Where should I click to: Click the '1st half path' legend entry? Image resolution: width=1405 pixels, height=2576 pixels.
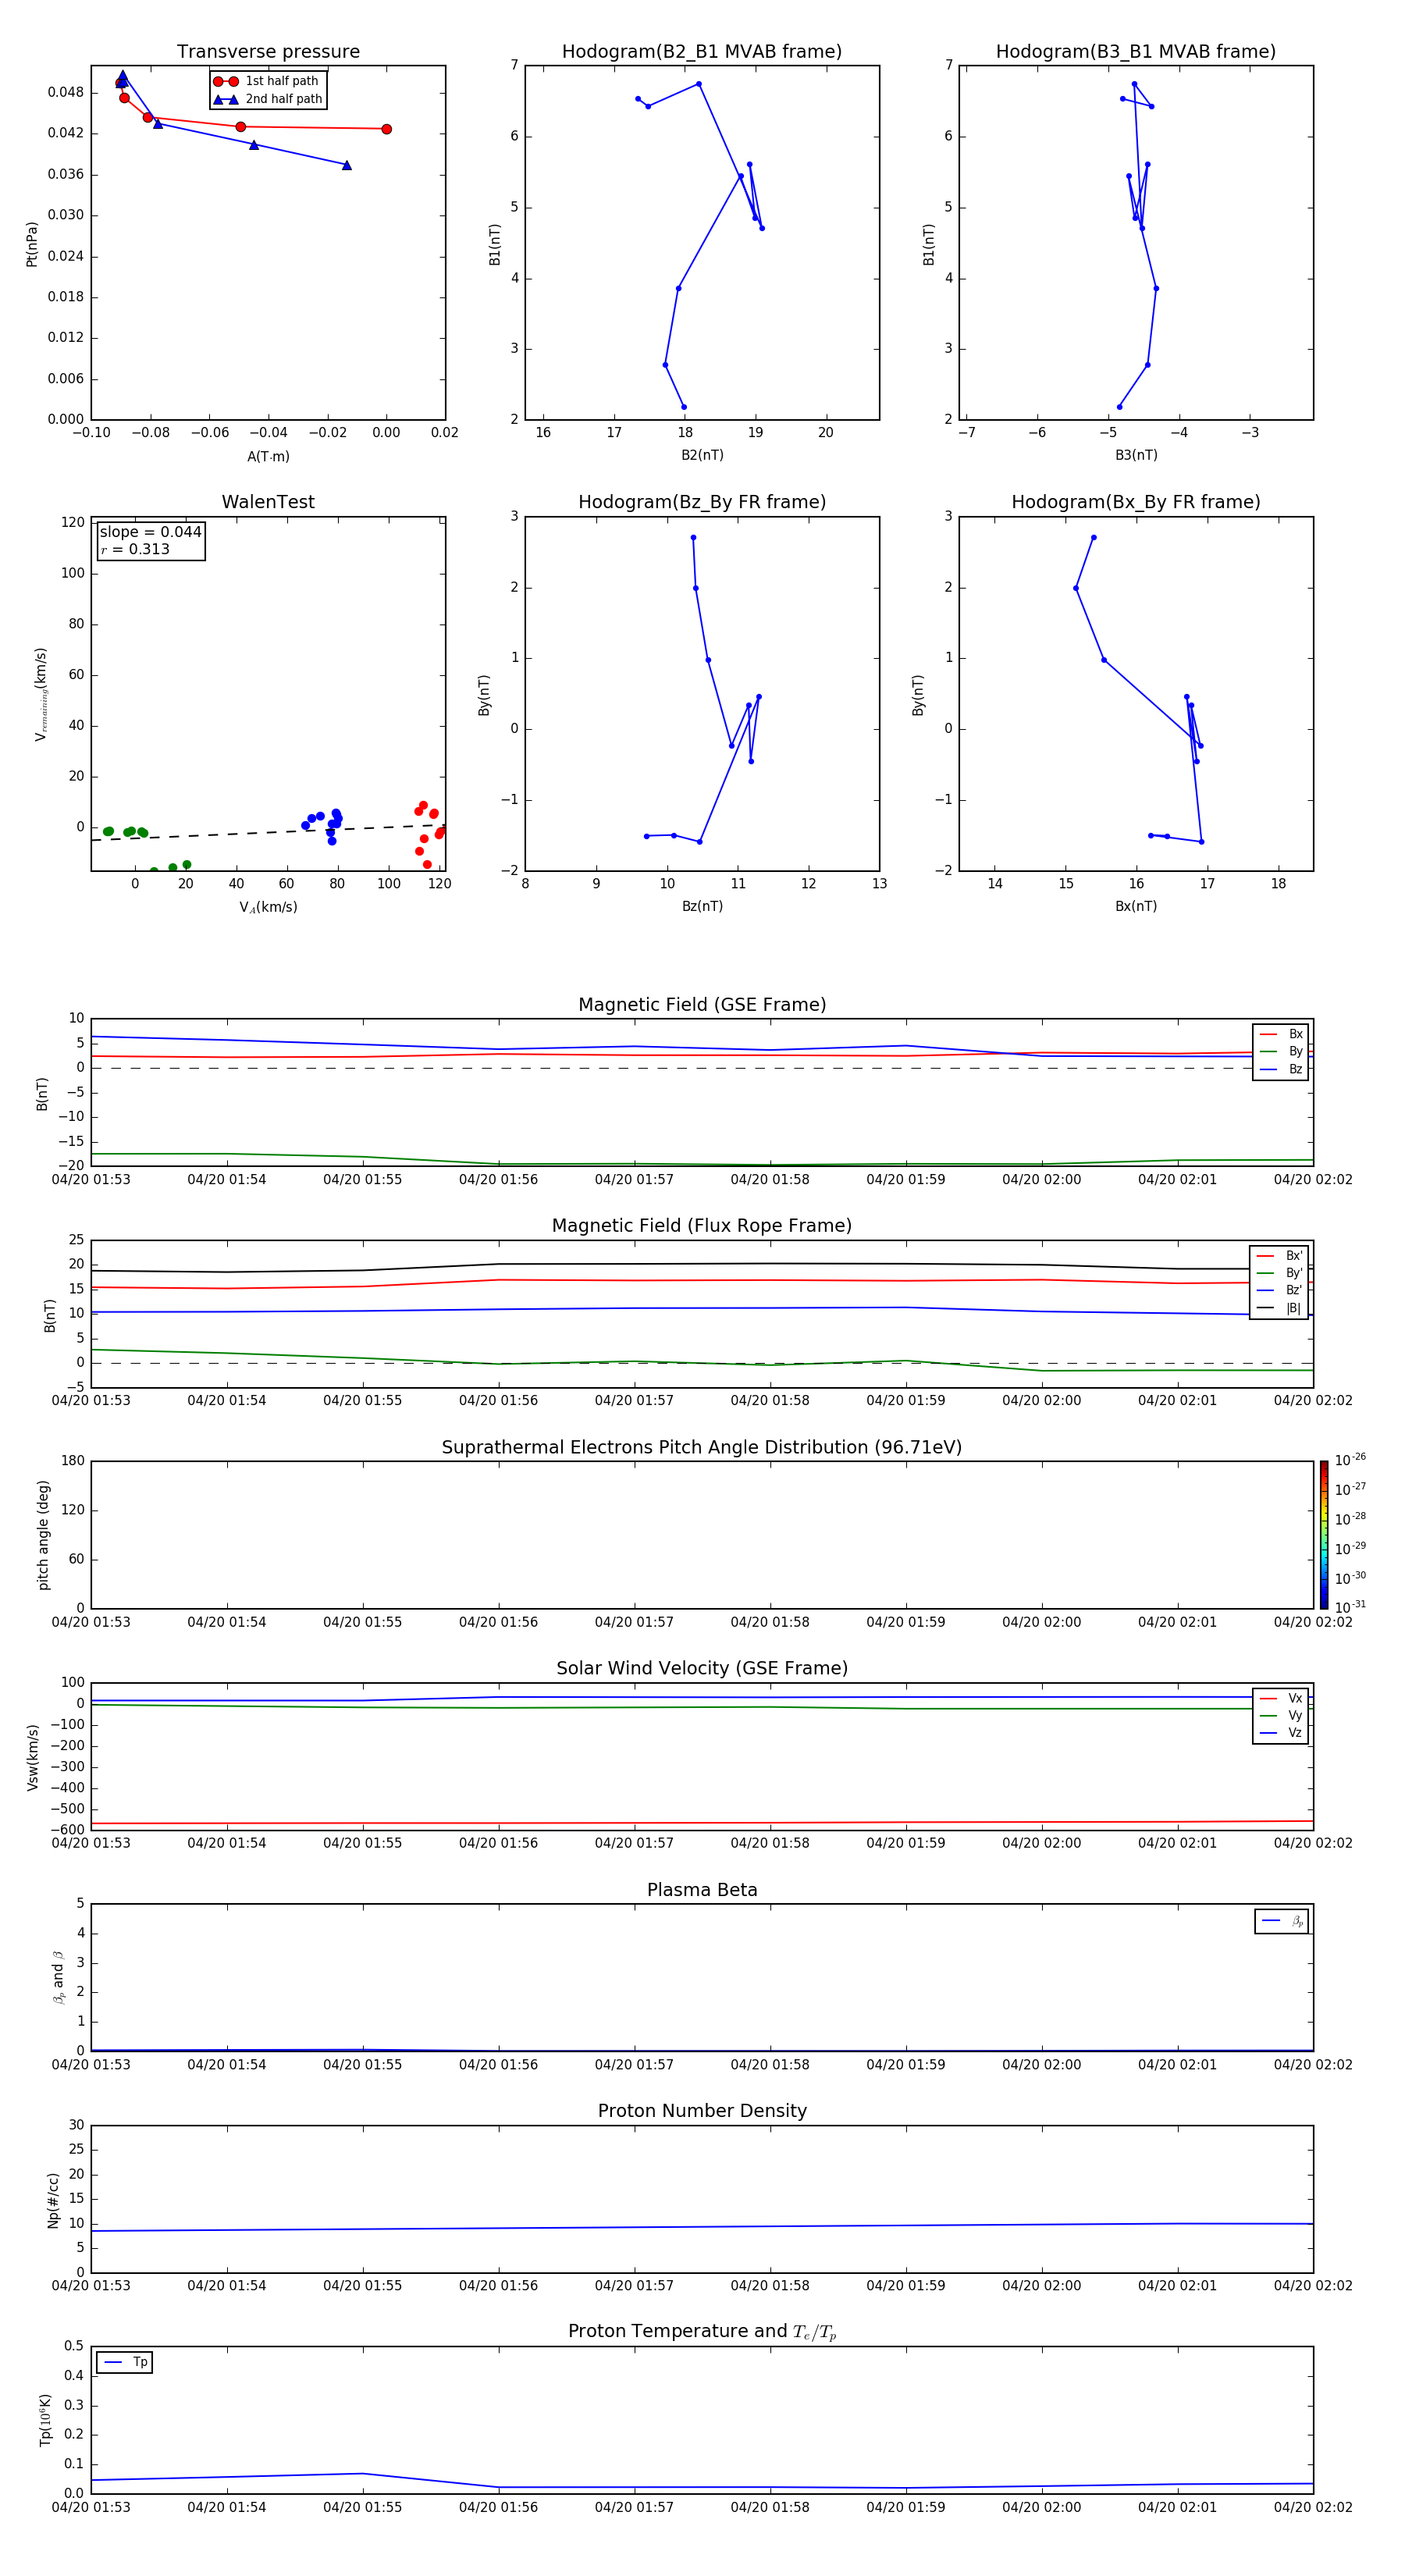click(x=267, y=81)
